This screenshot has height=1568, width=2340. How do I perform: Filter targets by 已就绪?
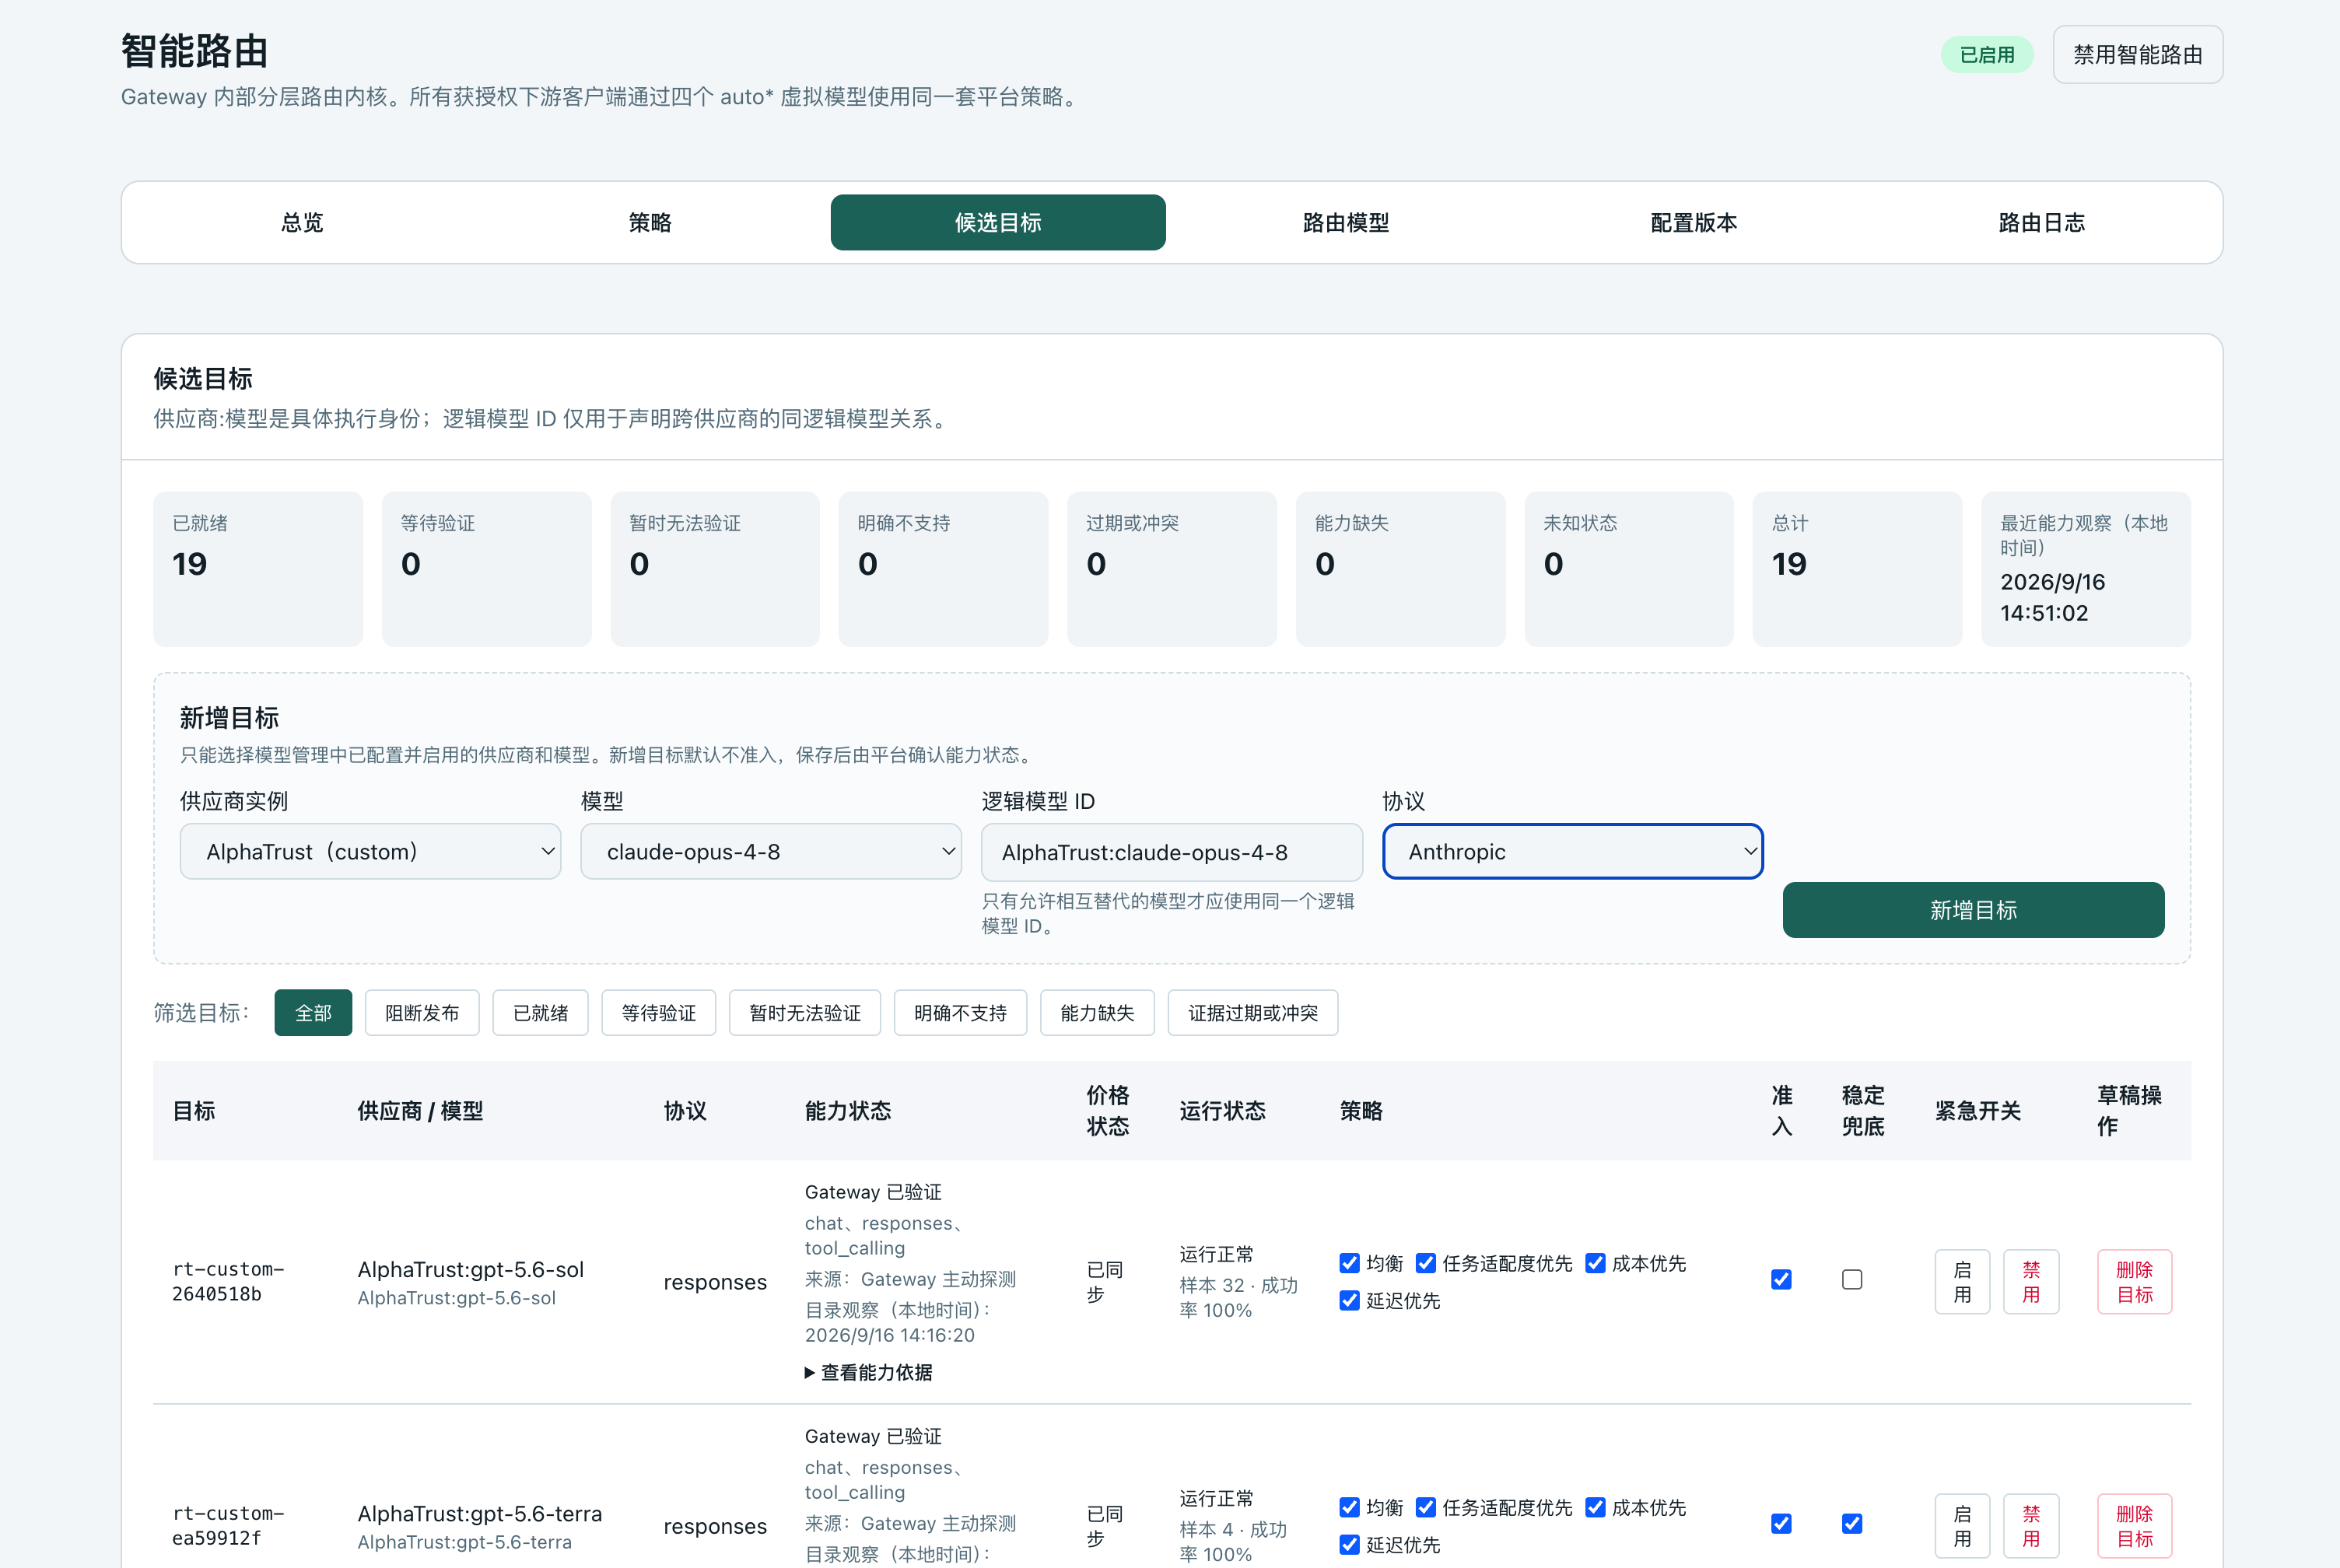click(540, 1013)
